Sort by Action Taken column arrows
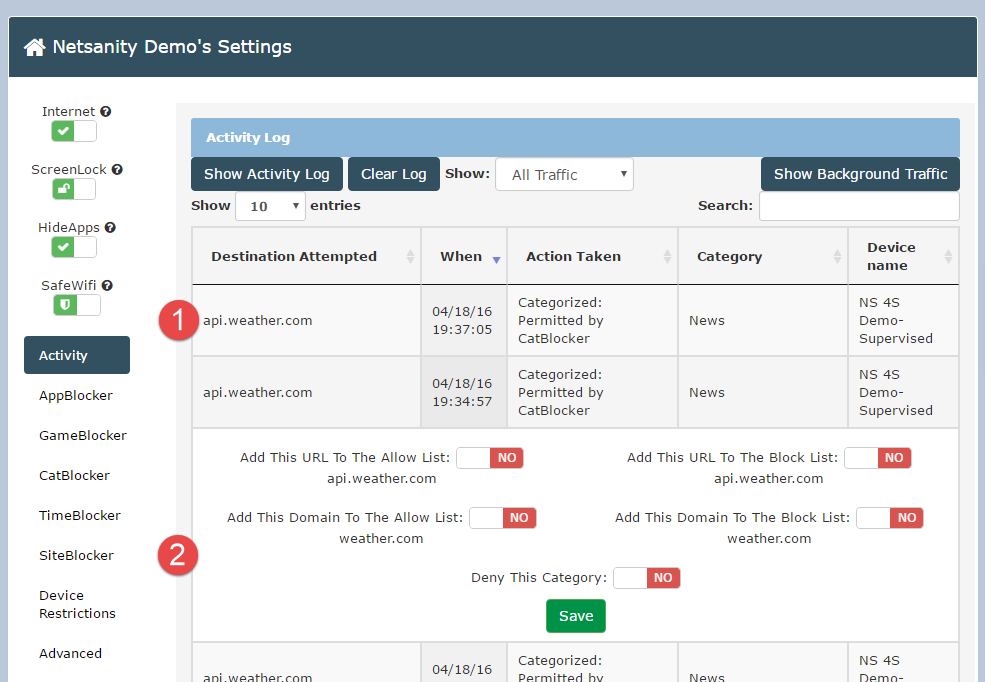Viewport: 985px width, 682px height. click(x=667, y=256)
